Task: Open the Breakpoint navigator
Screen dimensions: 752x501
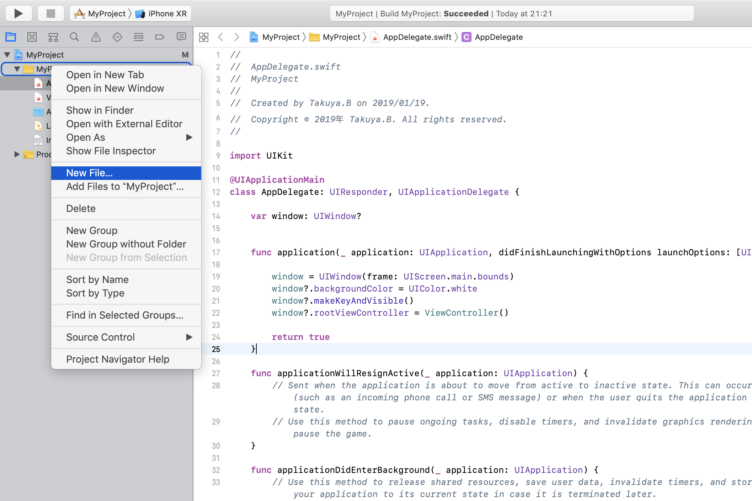Action: click(160, 37)
